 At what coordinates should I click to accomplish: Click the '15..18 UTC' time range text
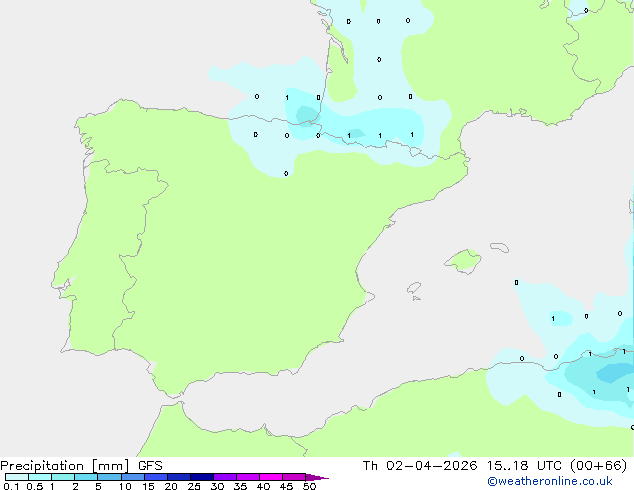[524, 466]
